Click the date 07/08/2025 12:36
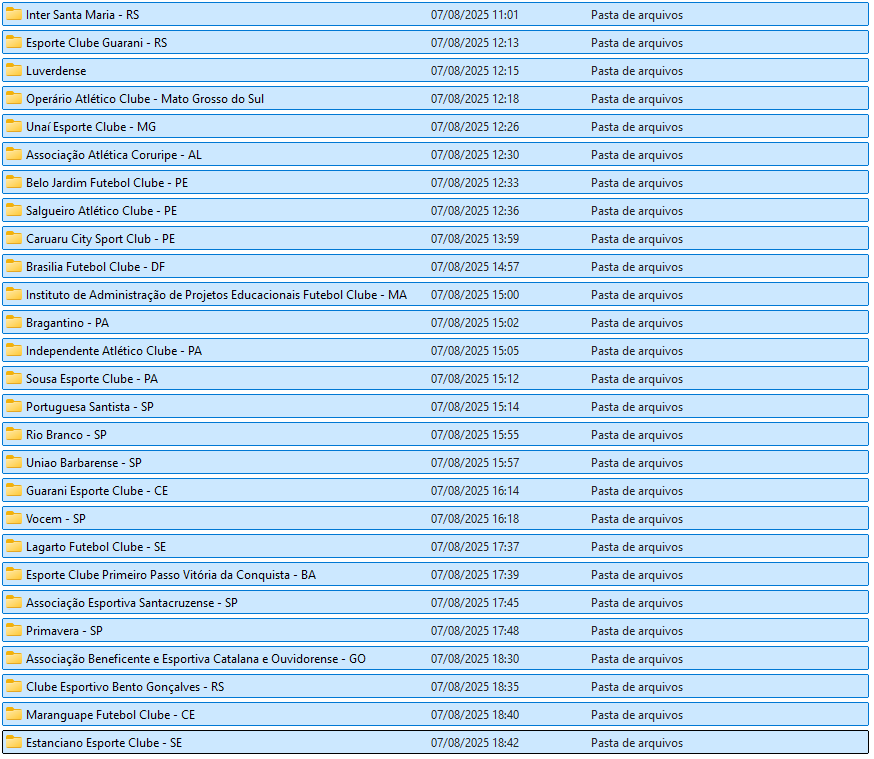The image size is (874, 759). click(x=474, y=211)
